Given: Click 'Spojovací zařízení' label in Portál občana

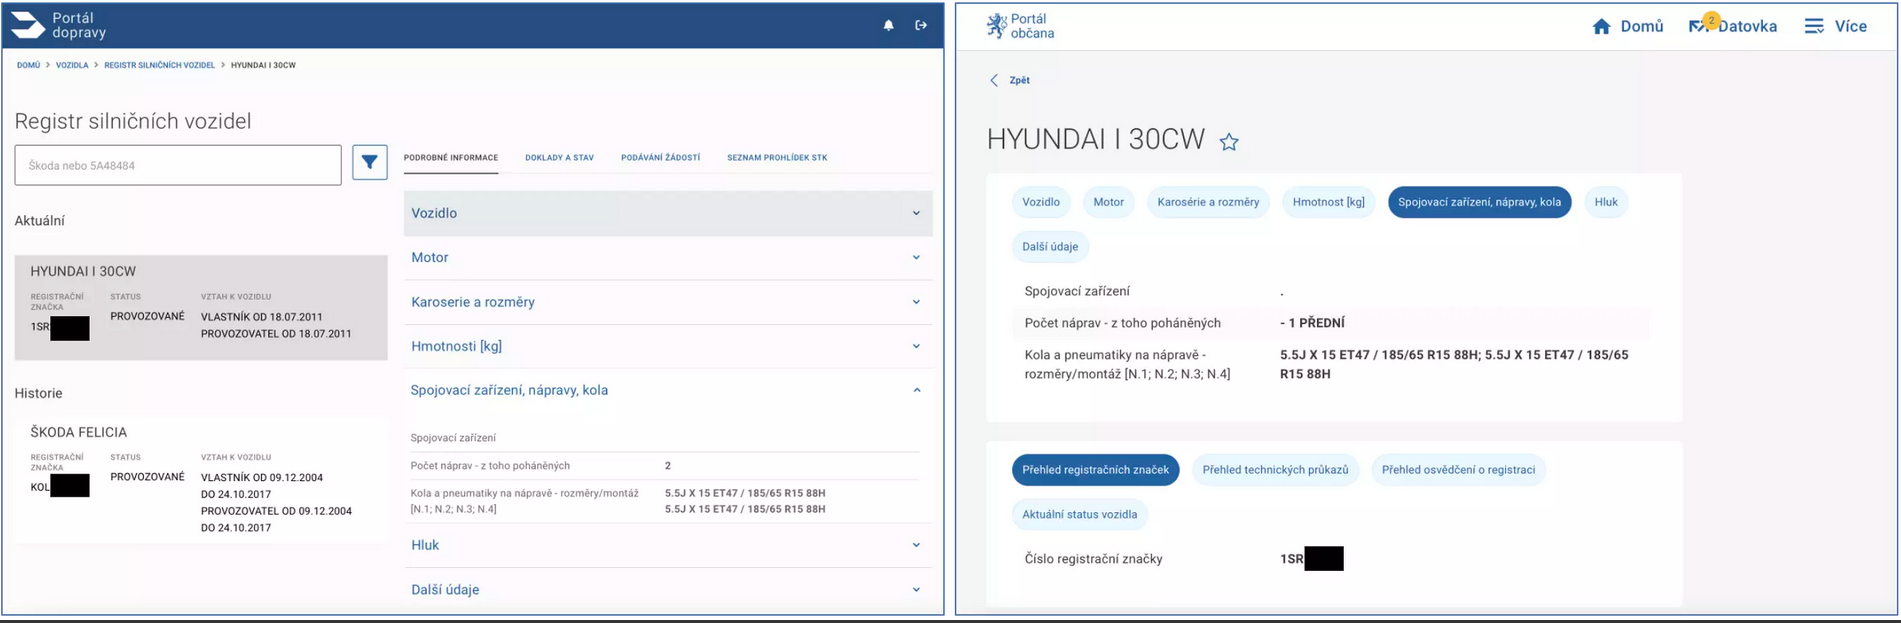Looking at the screenshot, I should (1077, 291).
